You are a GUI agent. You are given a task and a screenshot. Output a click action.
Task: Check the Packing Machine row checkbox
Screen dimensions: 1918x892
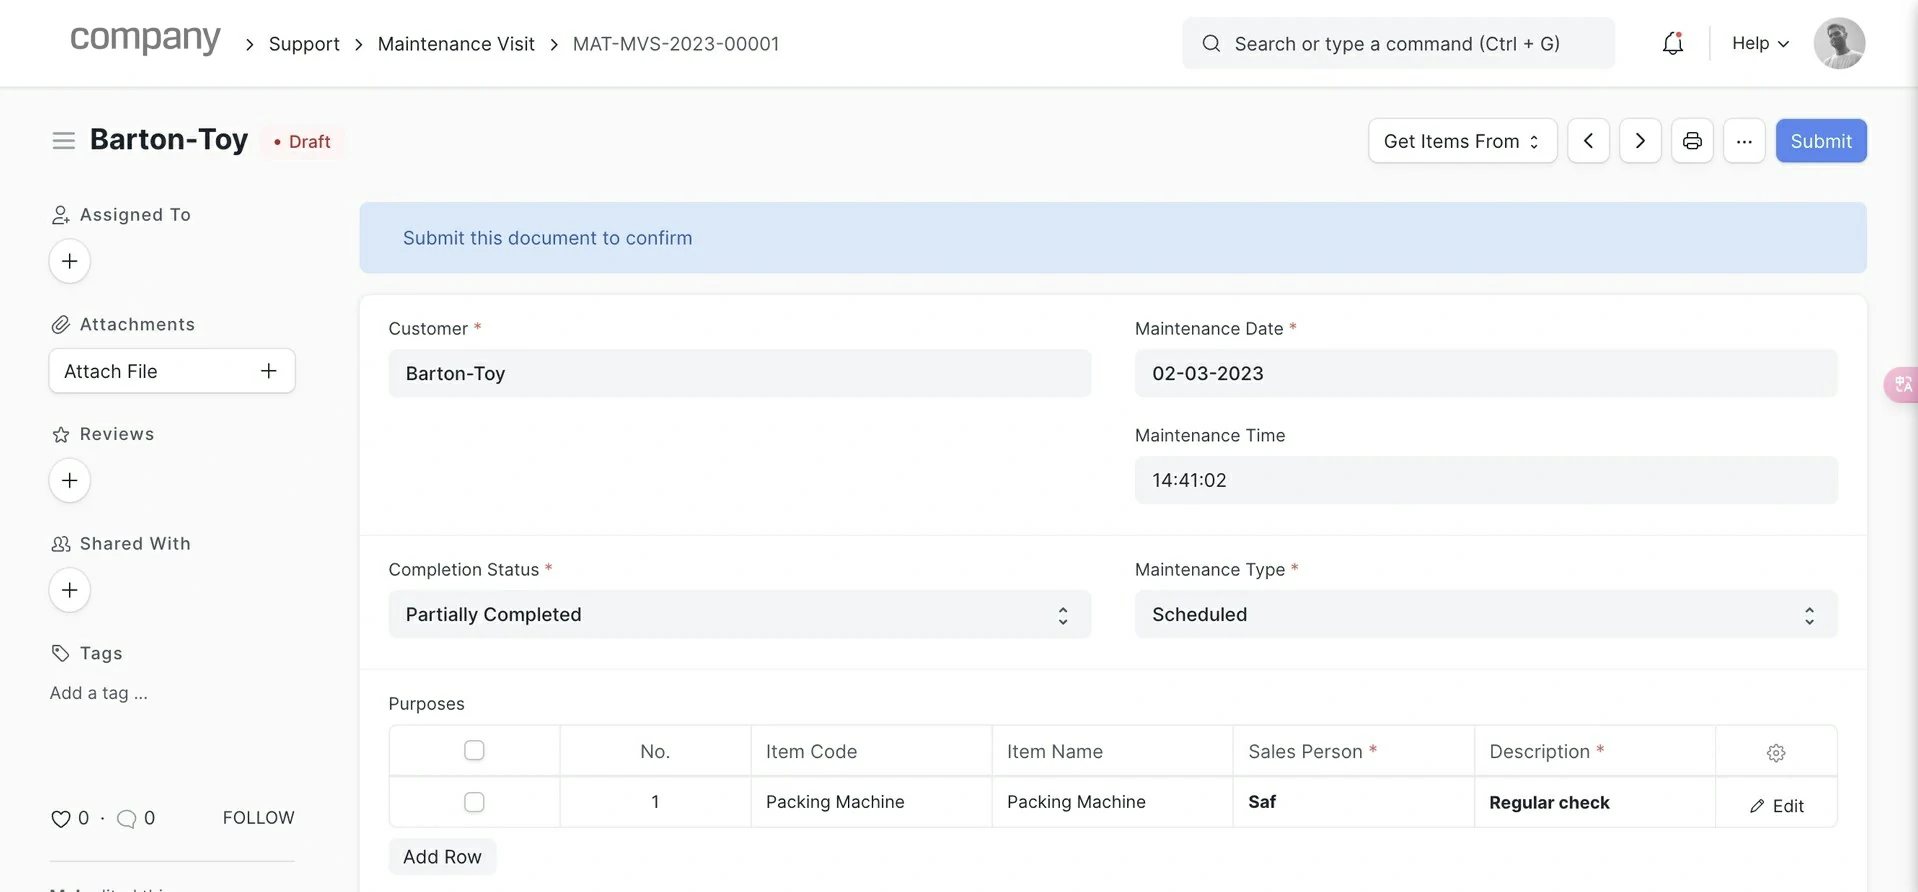(474, 802)
